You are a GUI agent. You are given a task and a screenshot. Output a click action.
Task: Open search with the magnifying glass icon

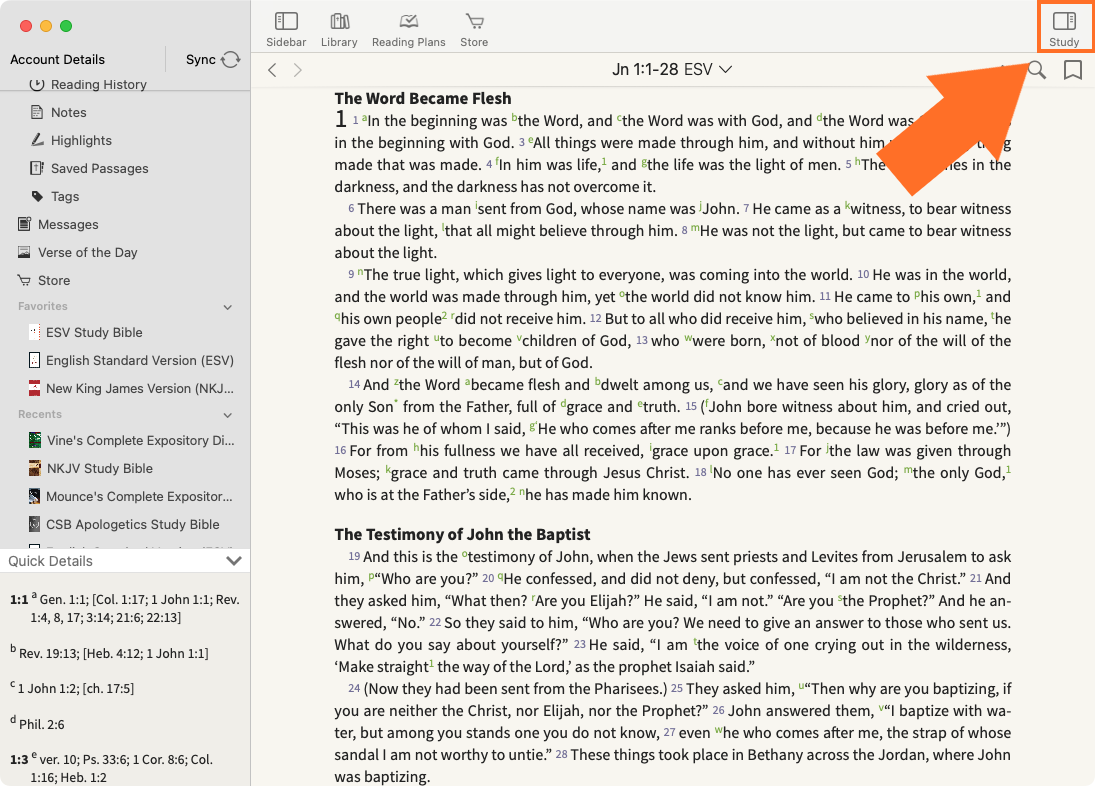[x=1036, y=70]
